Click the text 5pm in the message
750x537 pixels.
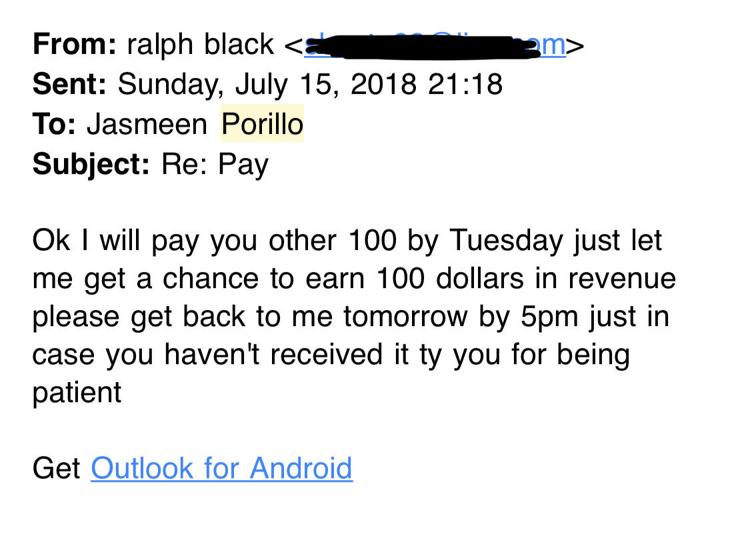click(549, 318)
